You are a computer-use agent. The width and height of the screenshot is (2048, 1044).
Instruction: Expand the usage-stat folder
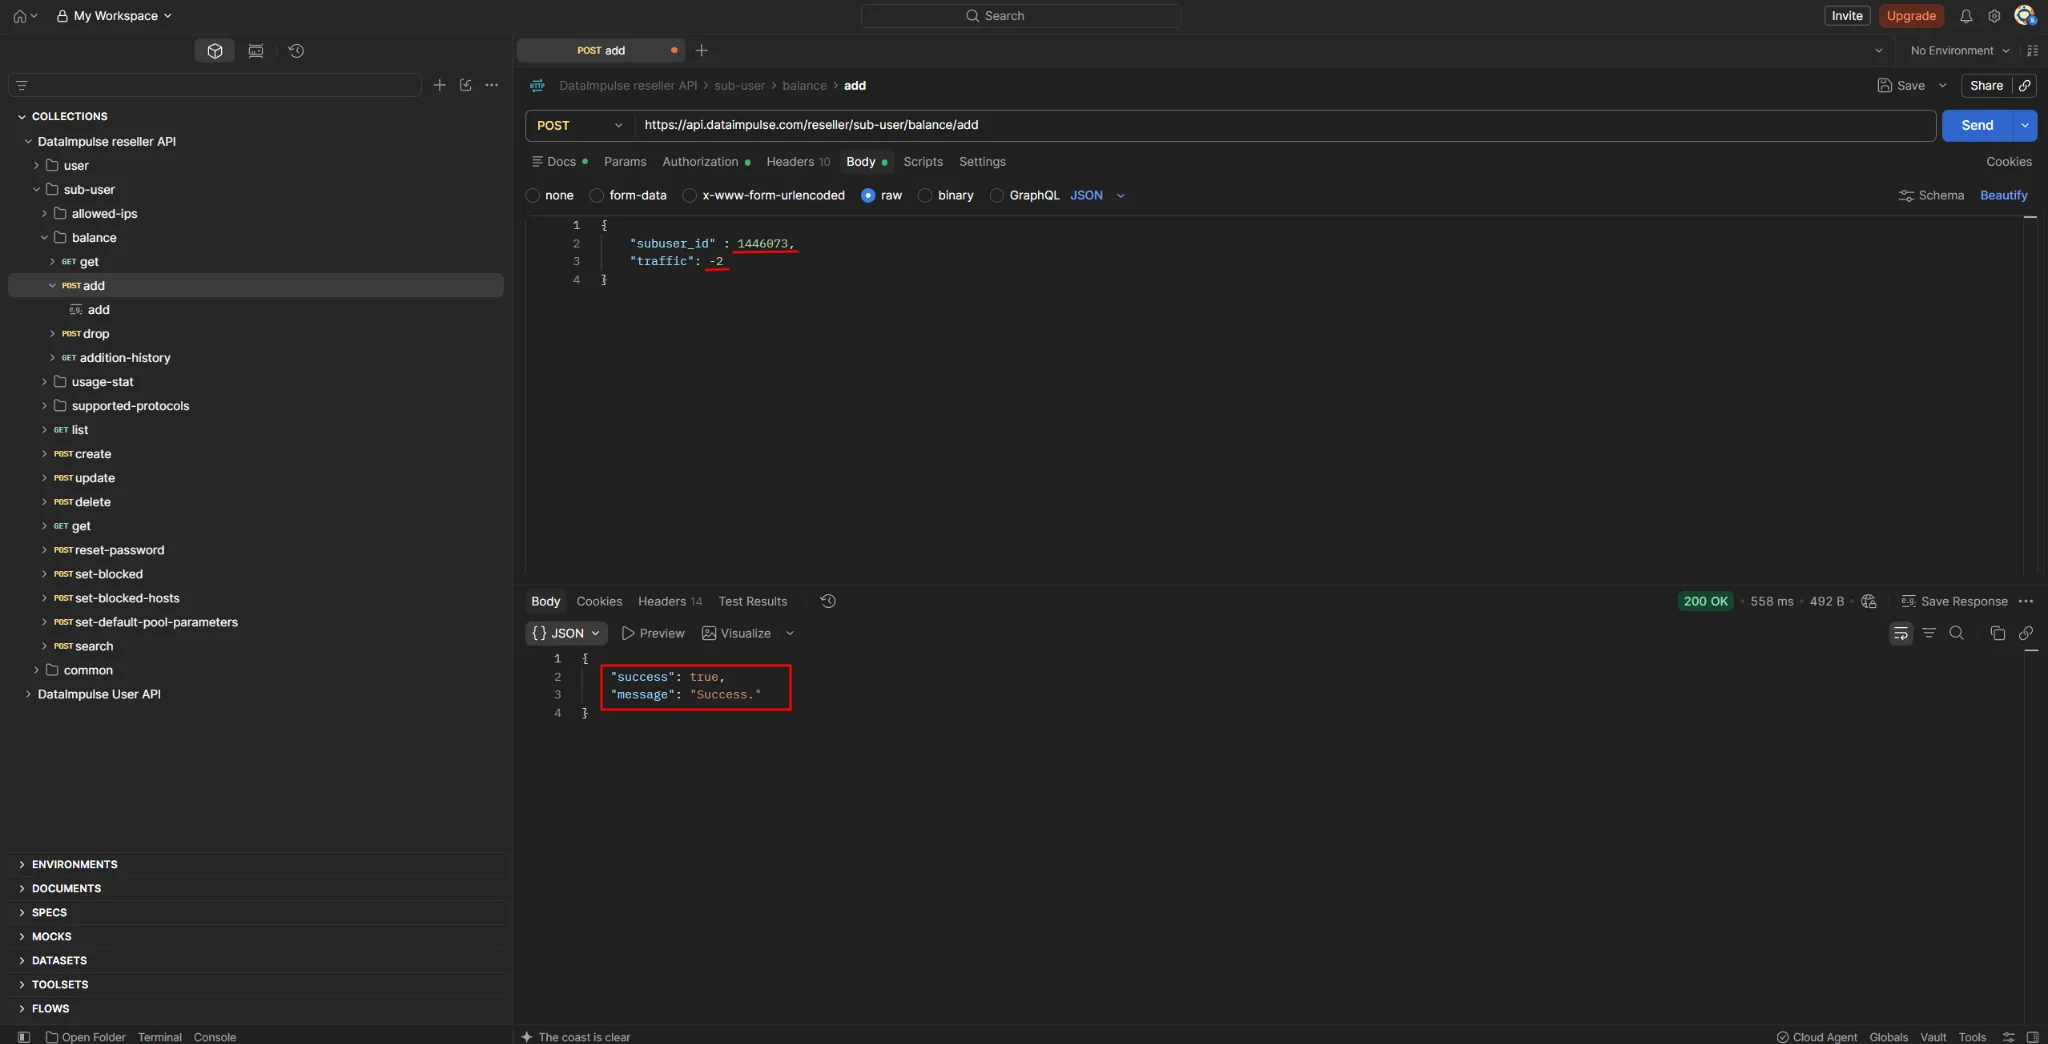click(x=102, y=382)
